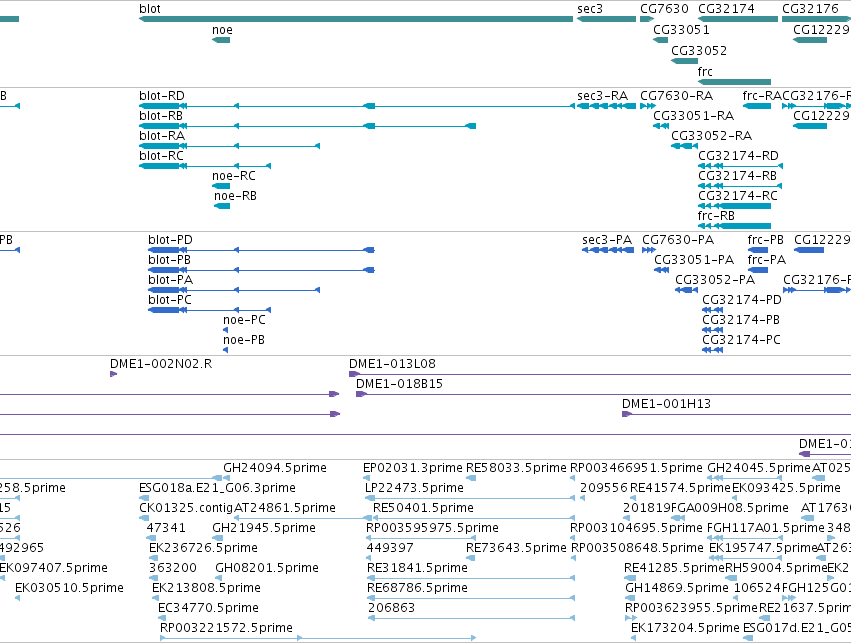851x643 pixels.
Task: Click EST EK030510.5prime
Action: [18, 599]
